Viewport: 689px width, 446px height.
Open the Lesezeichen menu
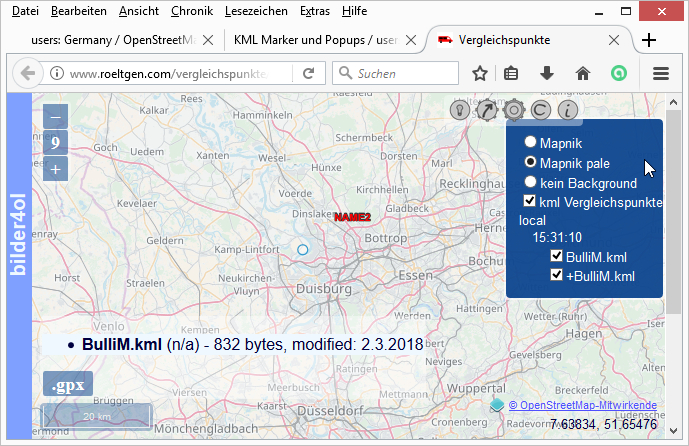tap(256, 11)
